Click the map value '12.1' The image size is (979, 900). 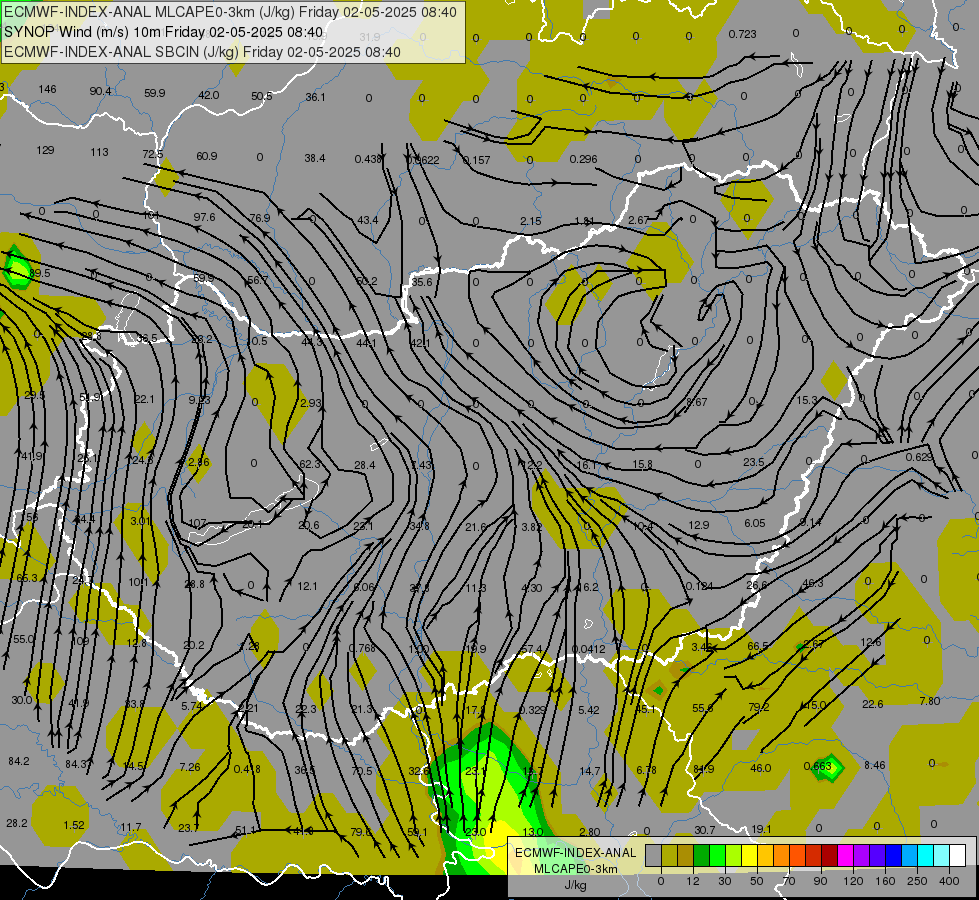coord(307,586)
